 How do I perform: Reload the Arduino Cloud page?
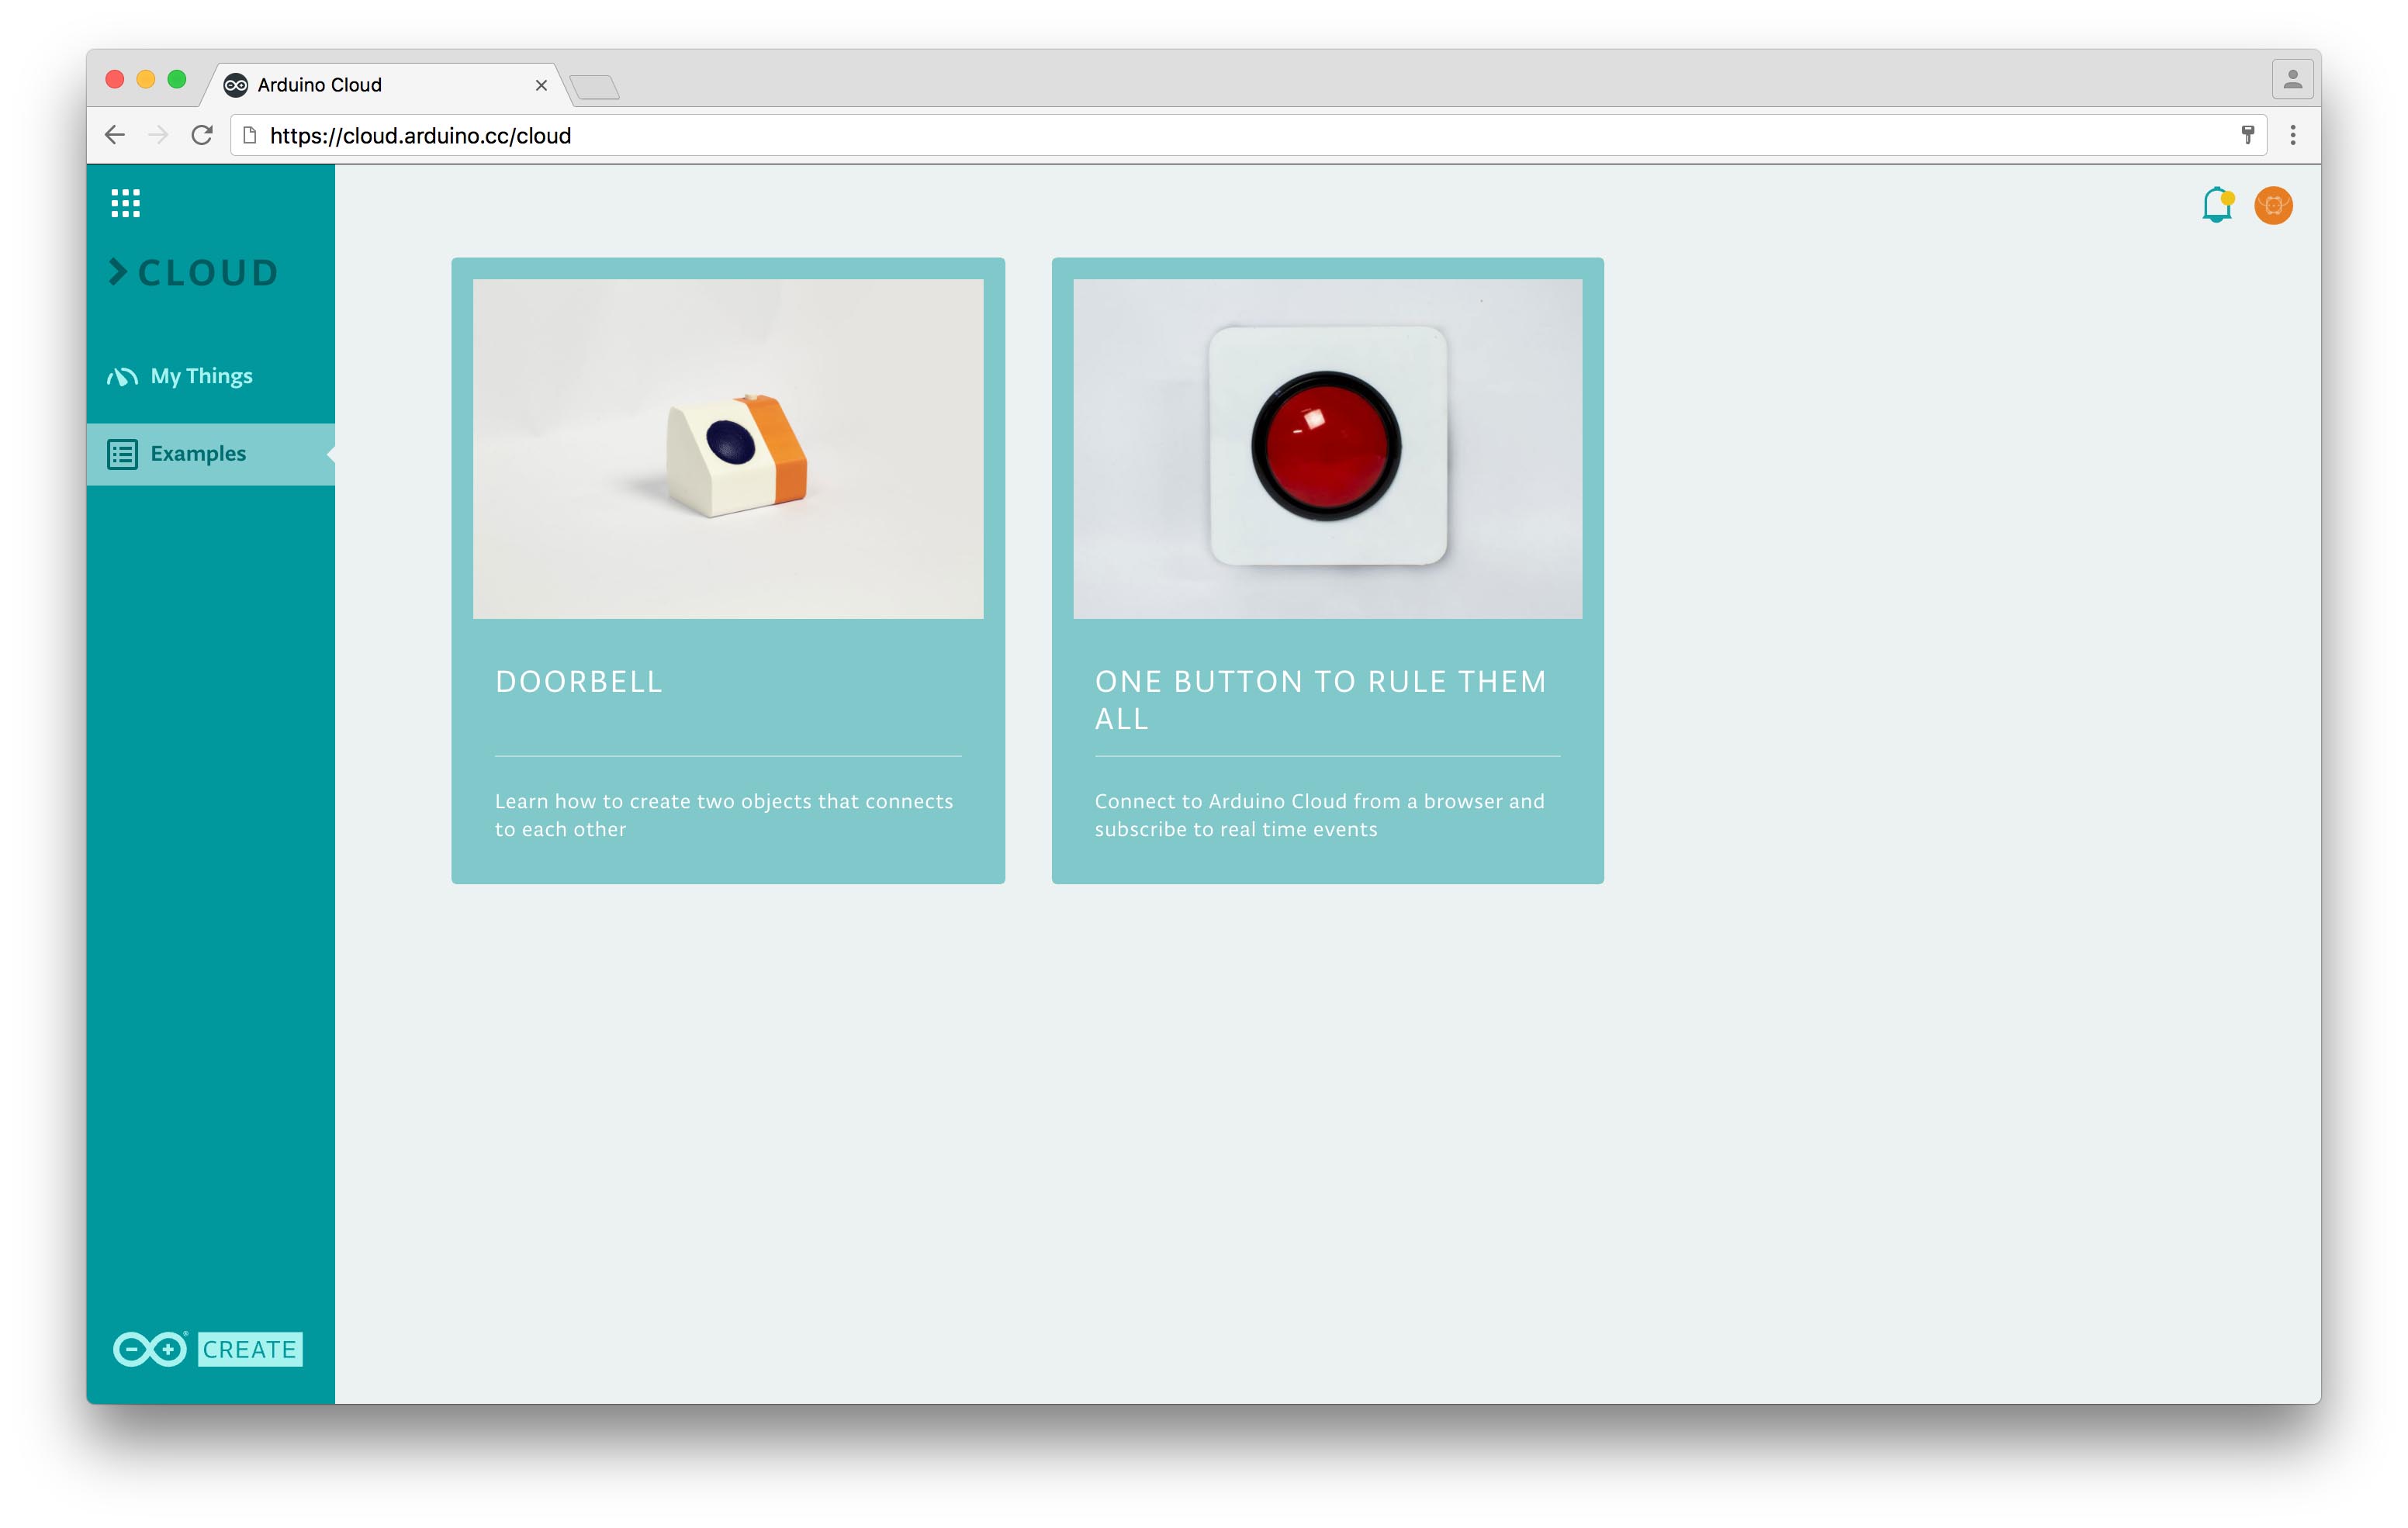coord(202,135)
